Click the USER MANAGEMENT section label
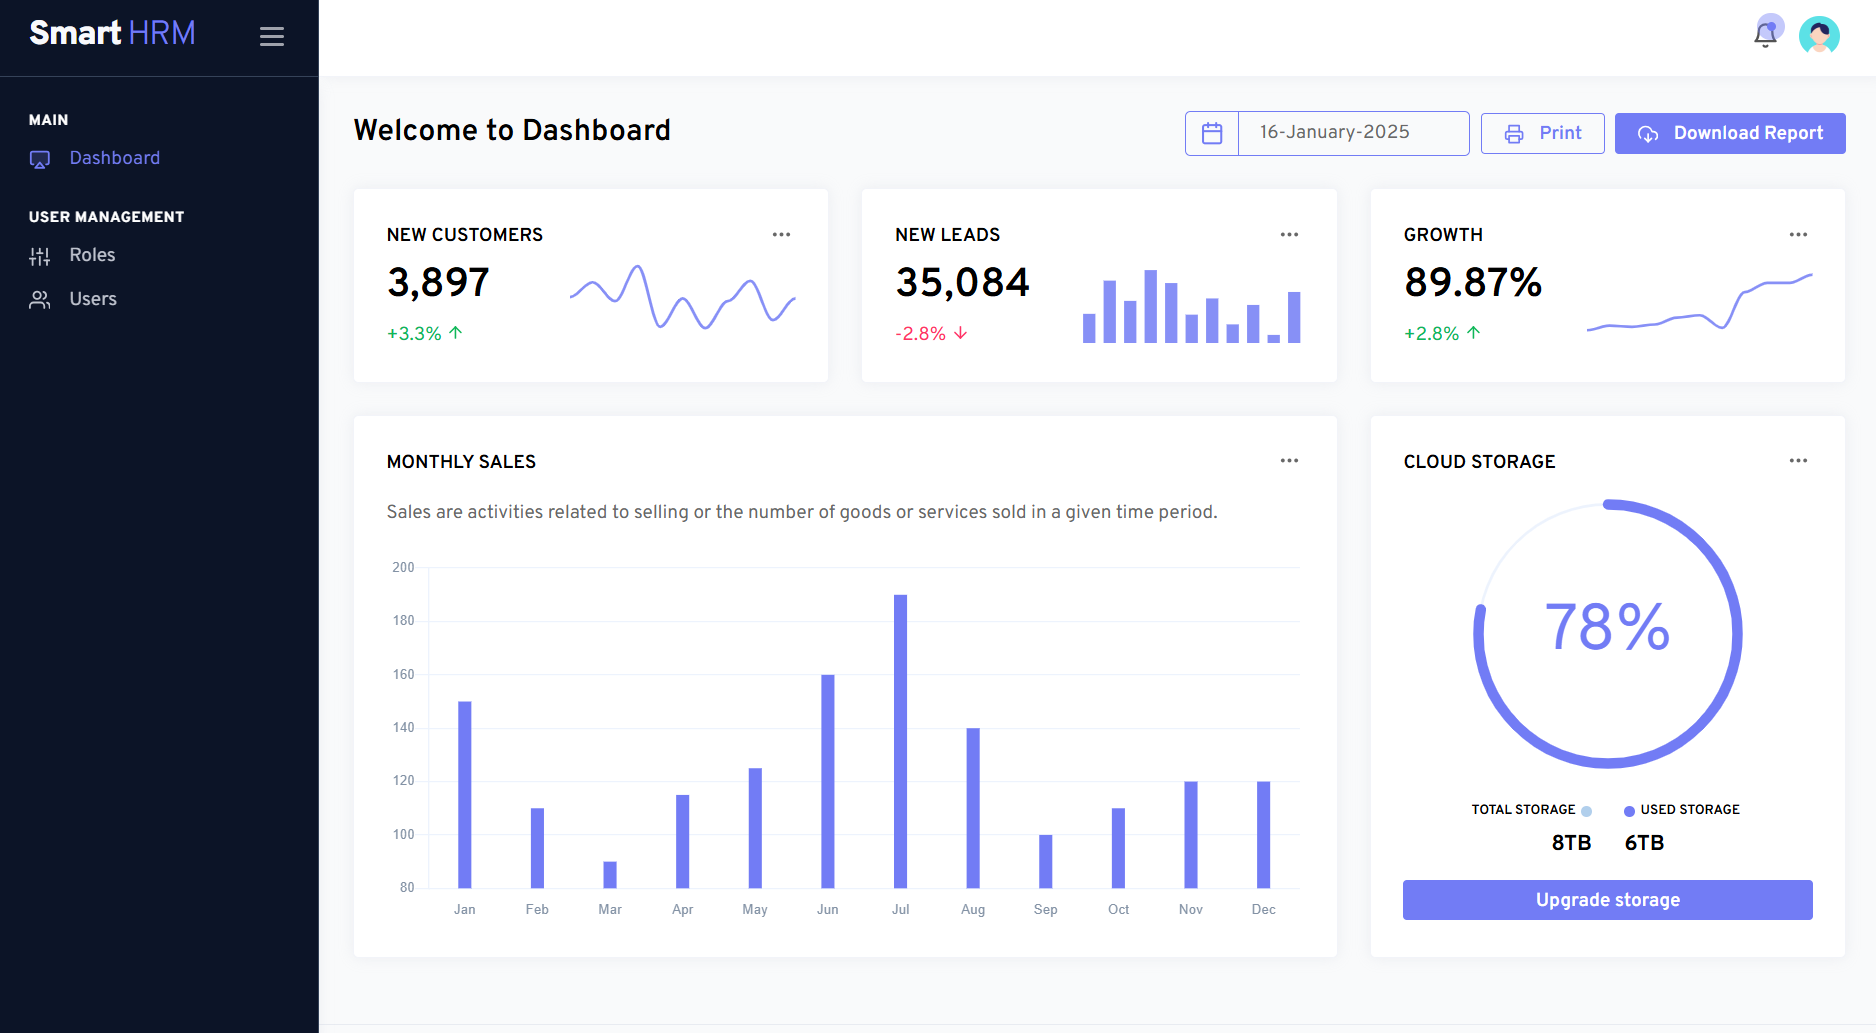Screen dimensions: 1876x1033 tap(106, 217)
